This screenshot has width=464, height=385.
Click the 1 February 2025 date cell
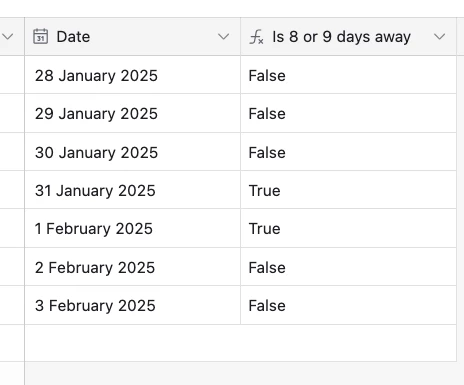[x=132, y=229]
